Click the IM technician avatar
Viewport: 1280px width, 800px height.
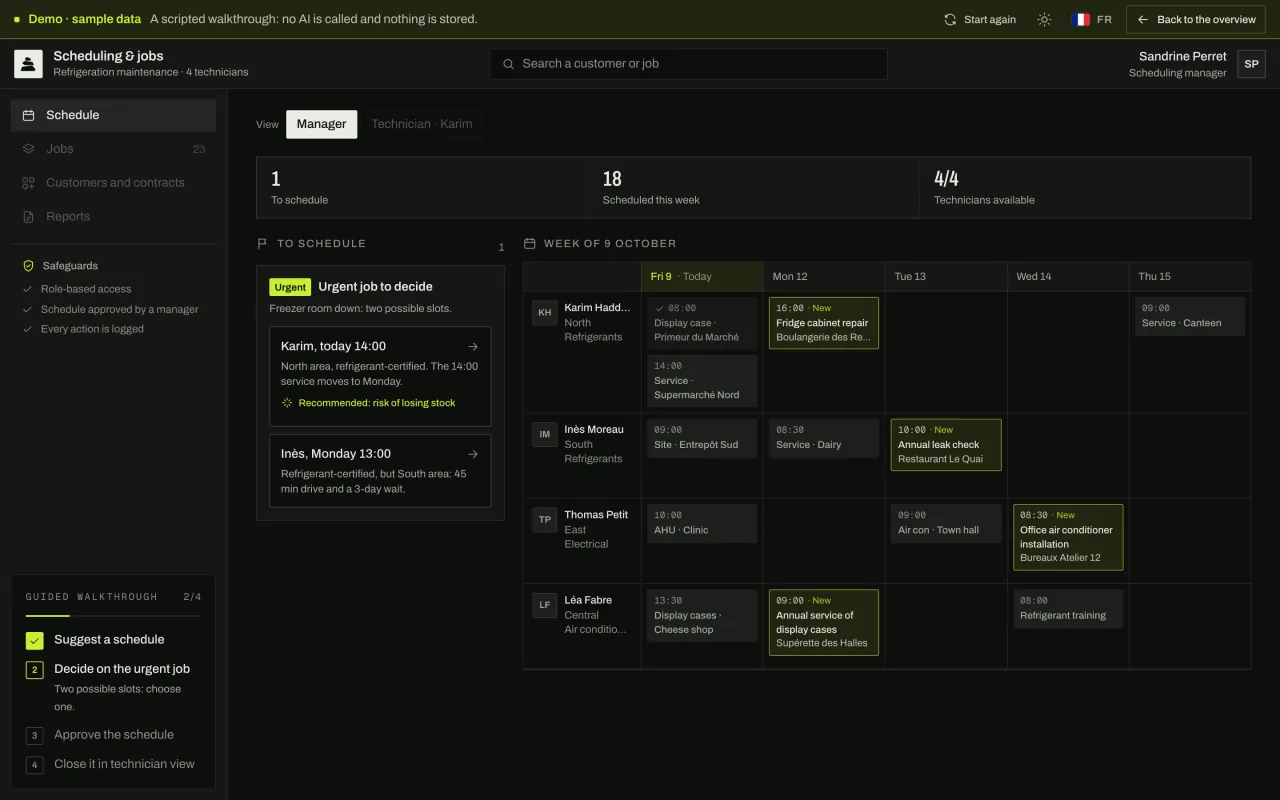pos(545,434)
